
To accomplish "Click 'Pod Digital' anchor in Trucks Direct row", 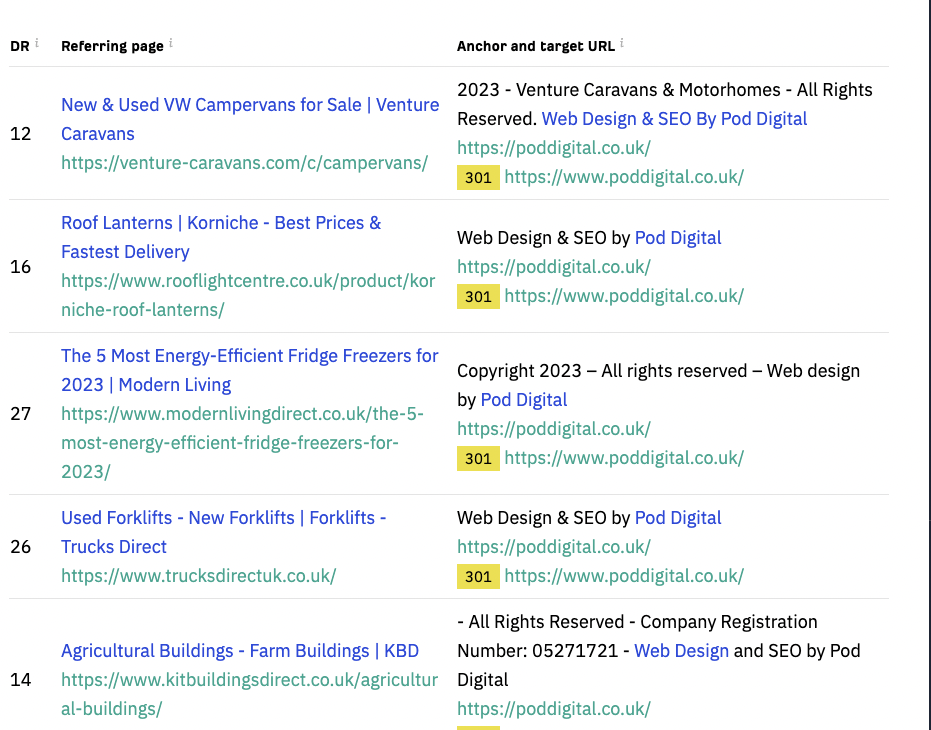I will coord(678,518).
